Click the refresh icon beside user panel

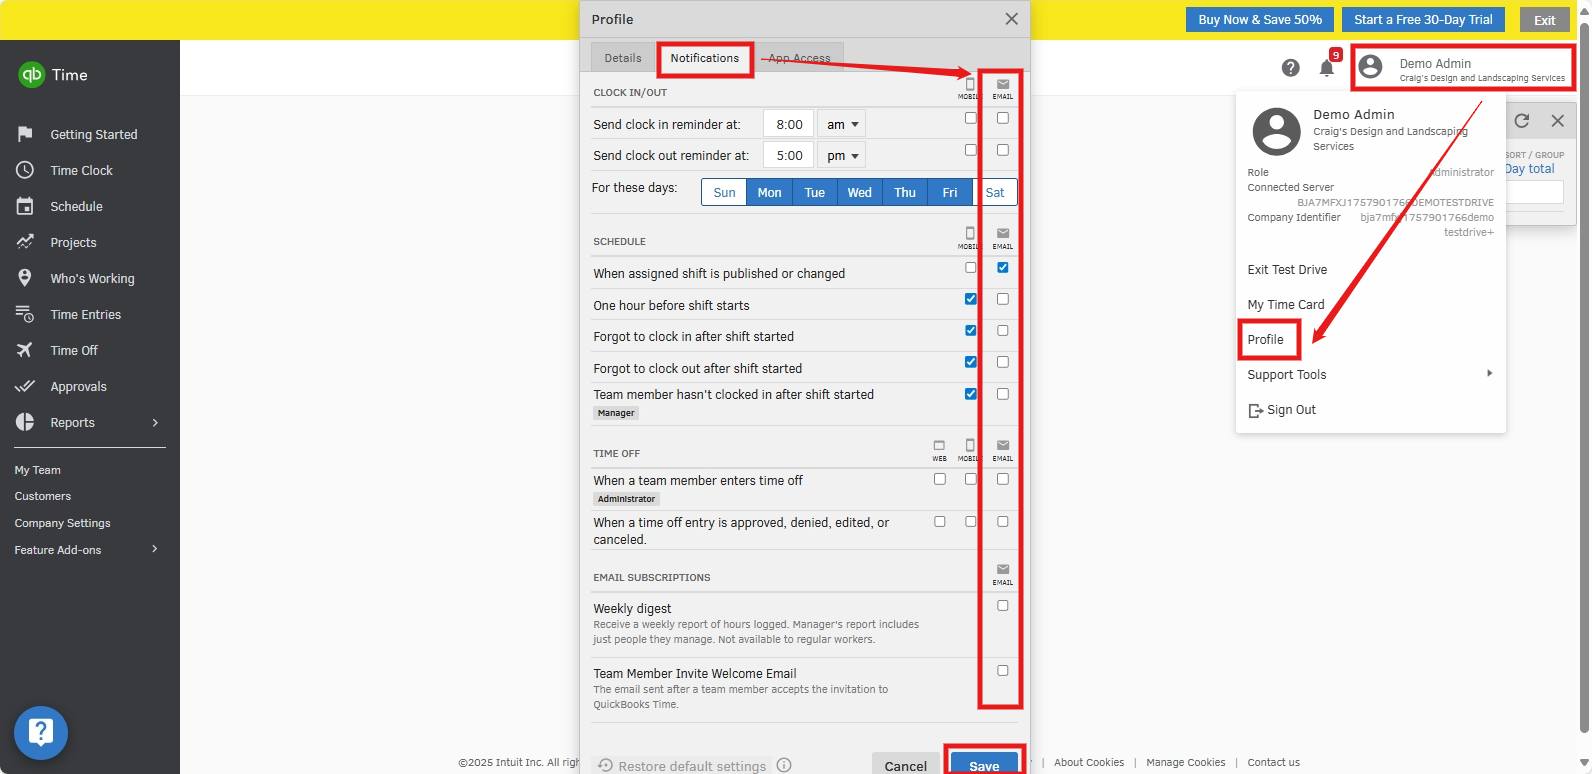tap(1521, 121)
